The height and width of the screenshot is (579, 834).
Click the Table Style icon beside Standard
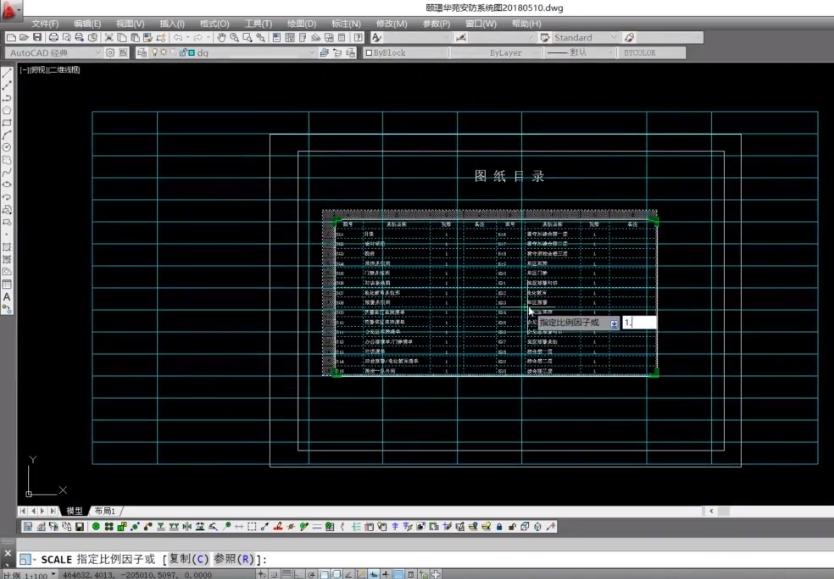point(545,37)
